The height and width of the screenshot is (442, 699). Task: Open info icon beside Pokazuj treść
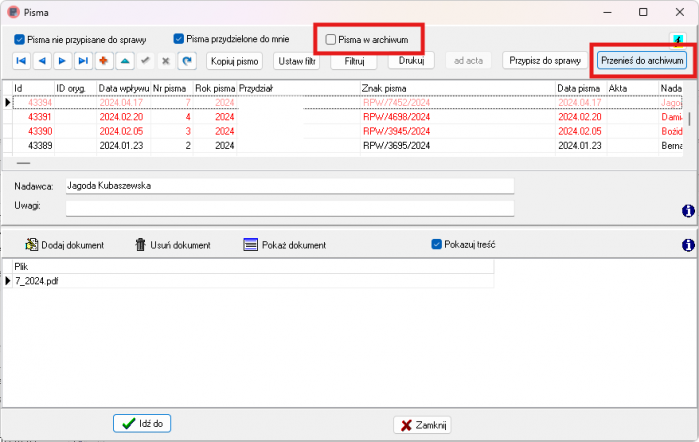[x=688, y=245]
